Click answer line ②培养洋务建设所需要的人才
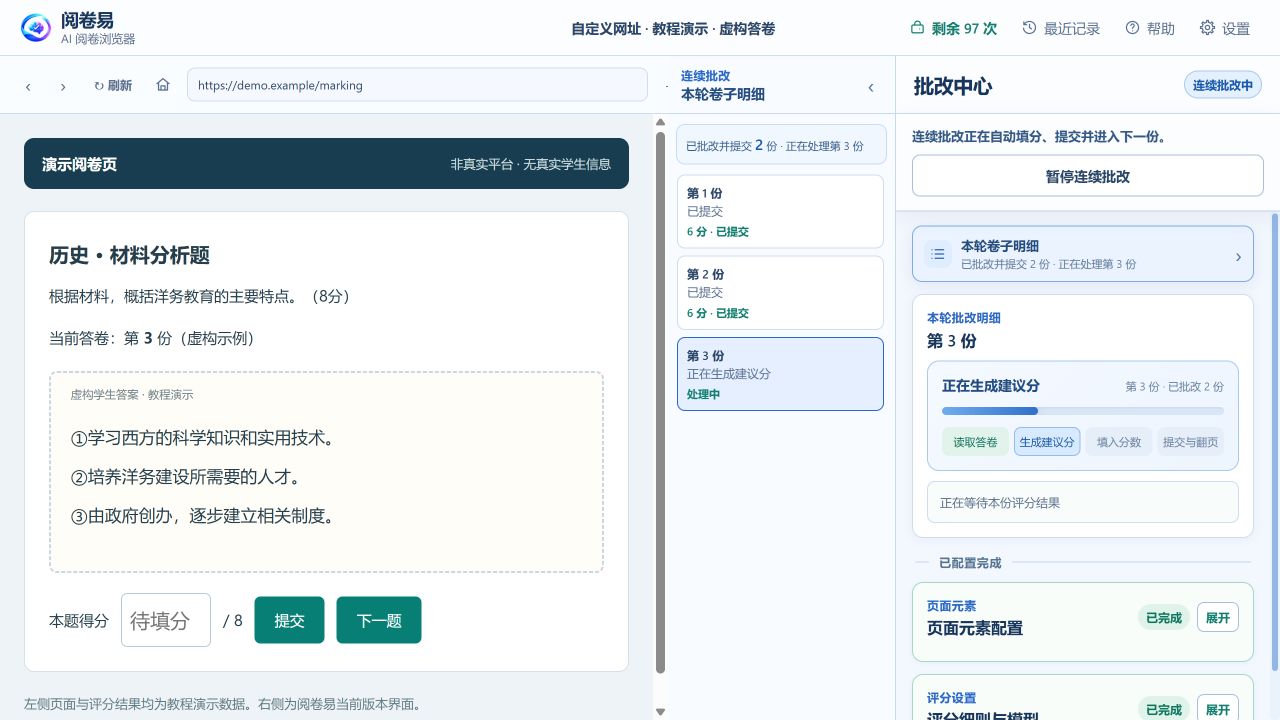The image size is (1280, 720). pyautogui.click(x=185, y=477)
